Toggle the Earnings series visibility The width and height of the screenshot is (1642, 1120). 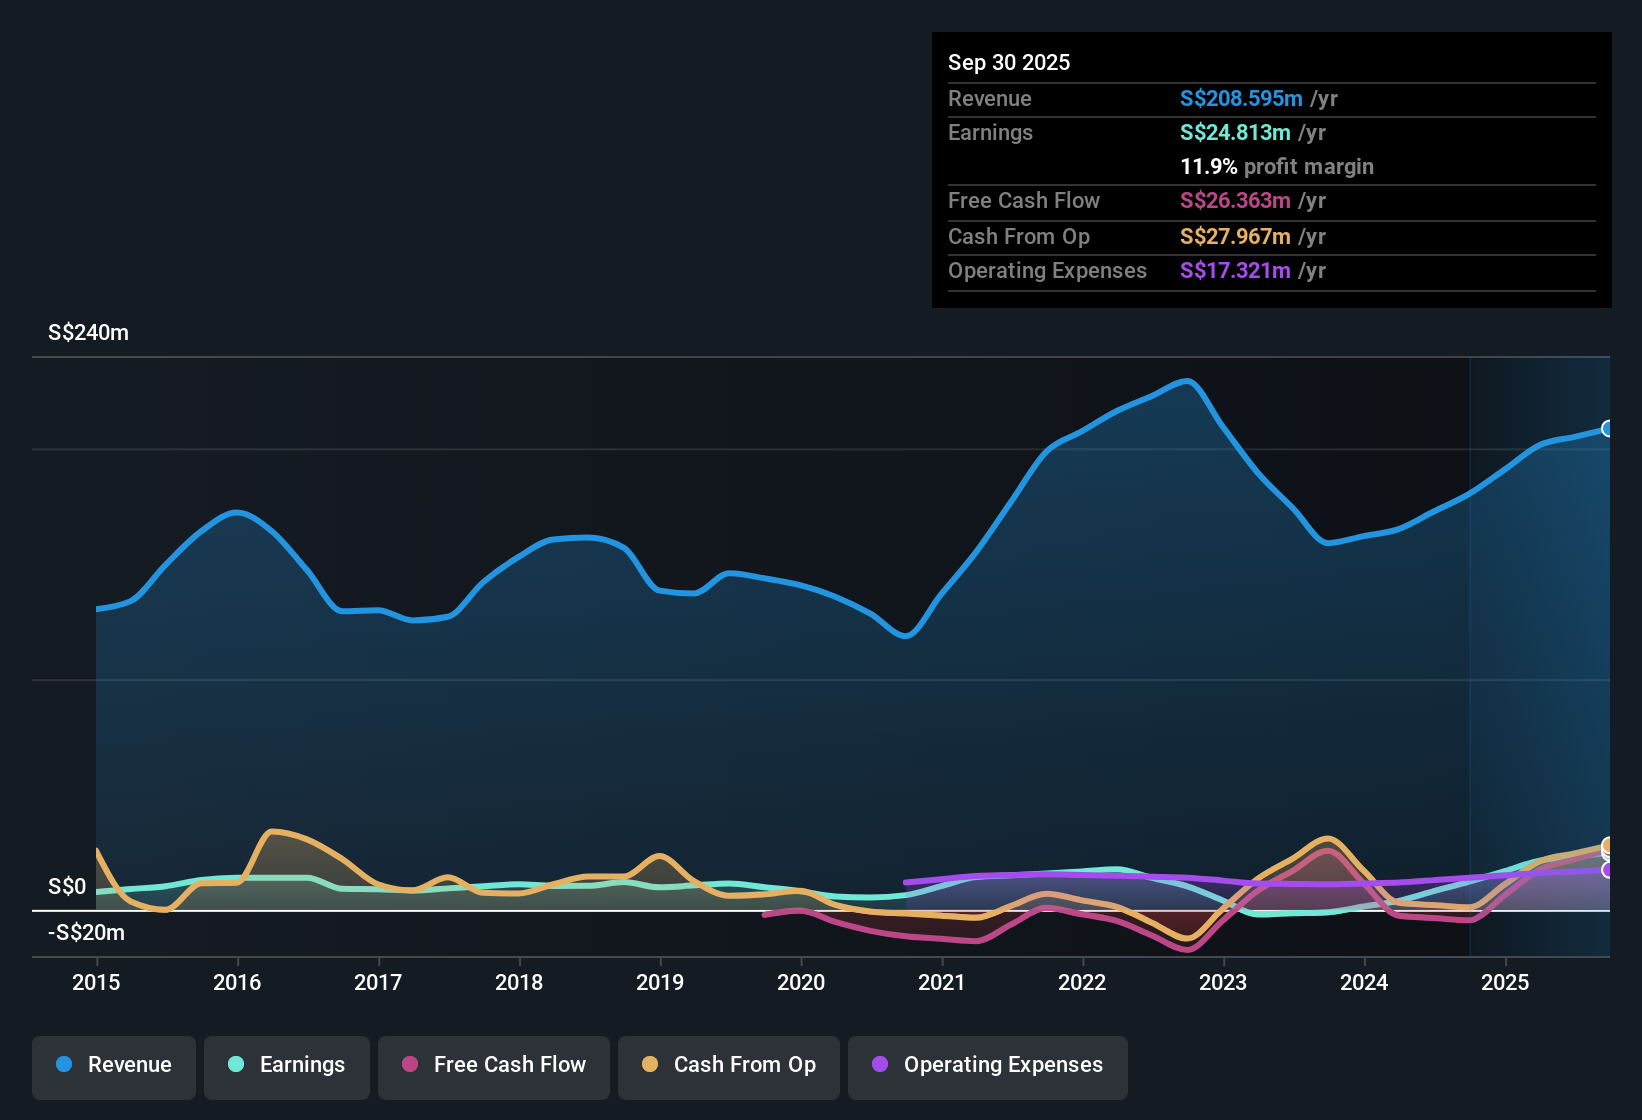point(287,1065)
